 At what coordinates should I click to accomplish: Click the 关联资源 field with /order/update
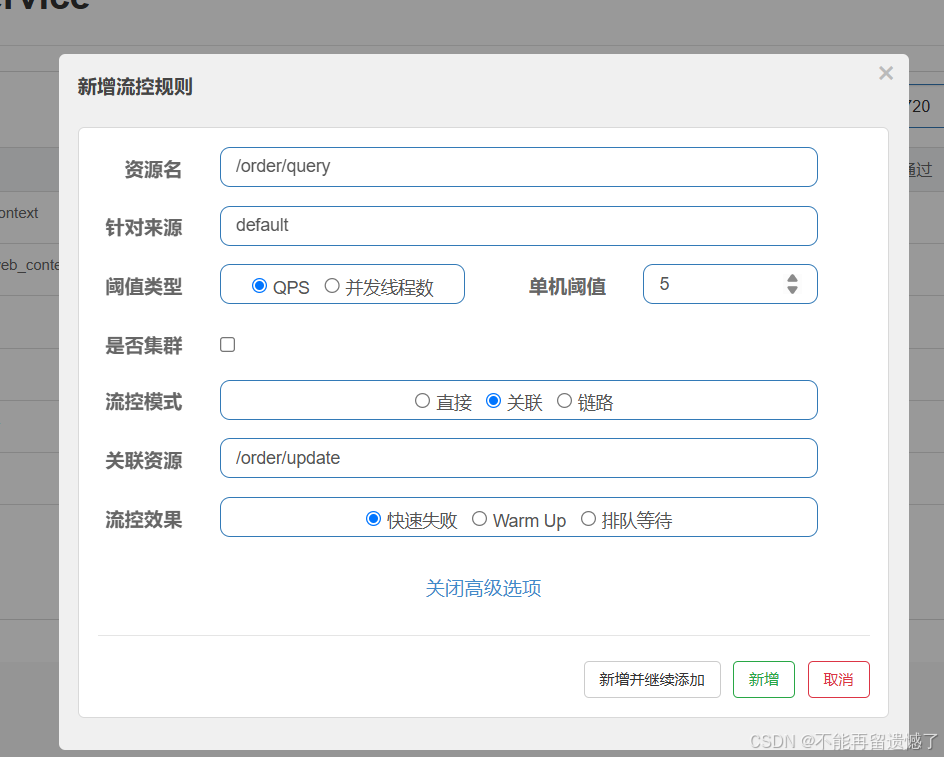click(518, 458)
